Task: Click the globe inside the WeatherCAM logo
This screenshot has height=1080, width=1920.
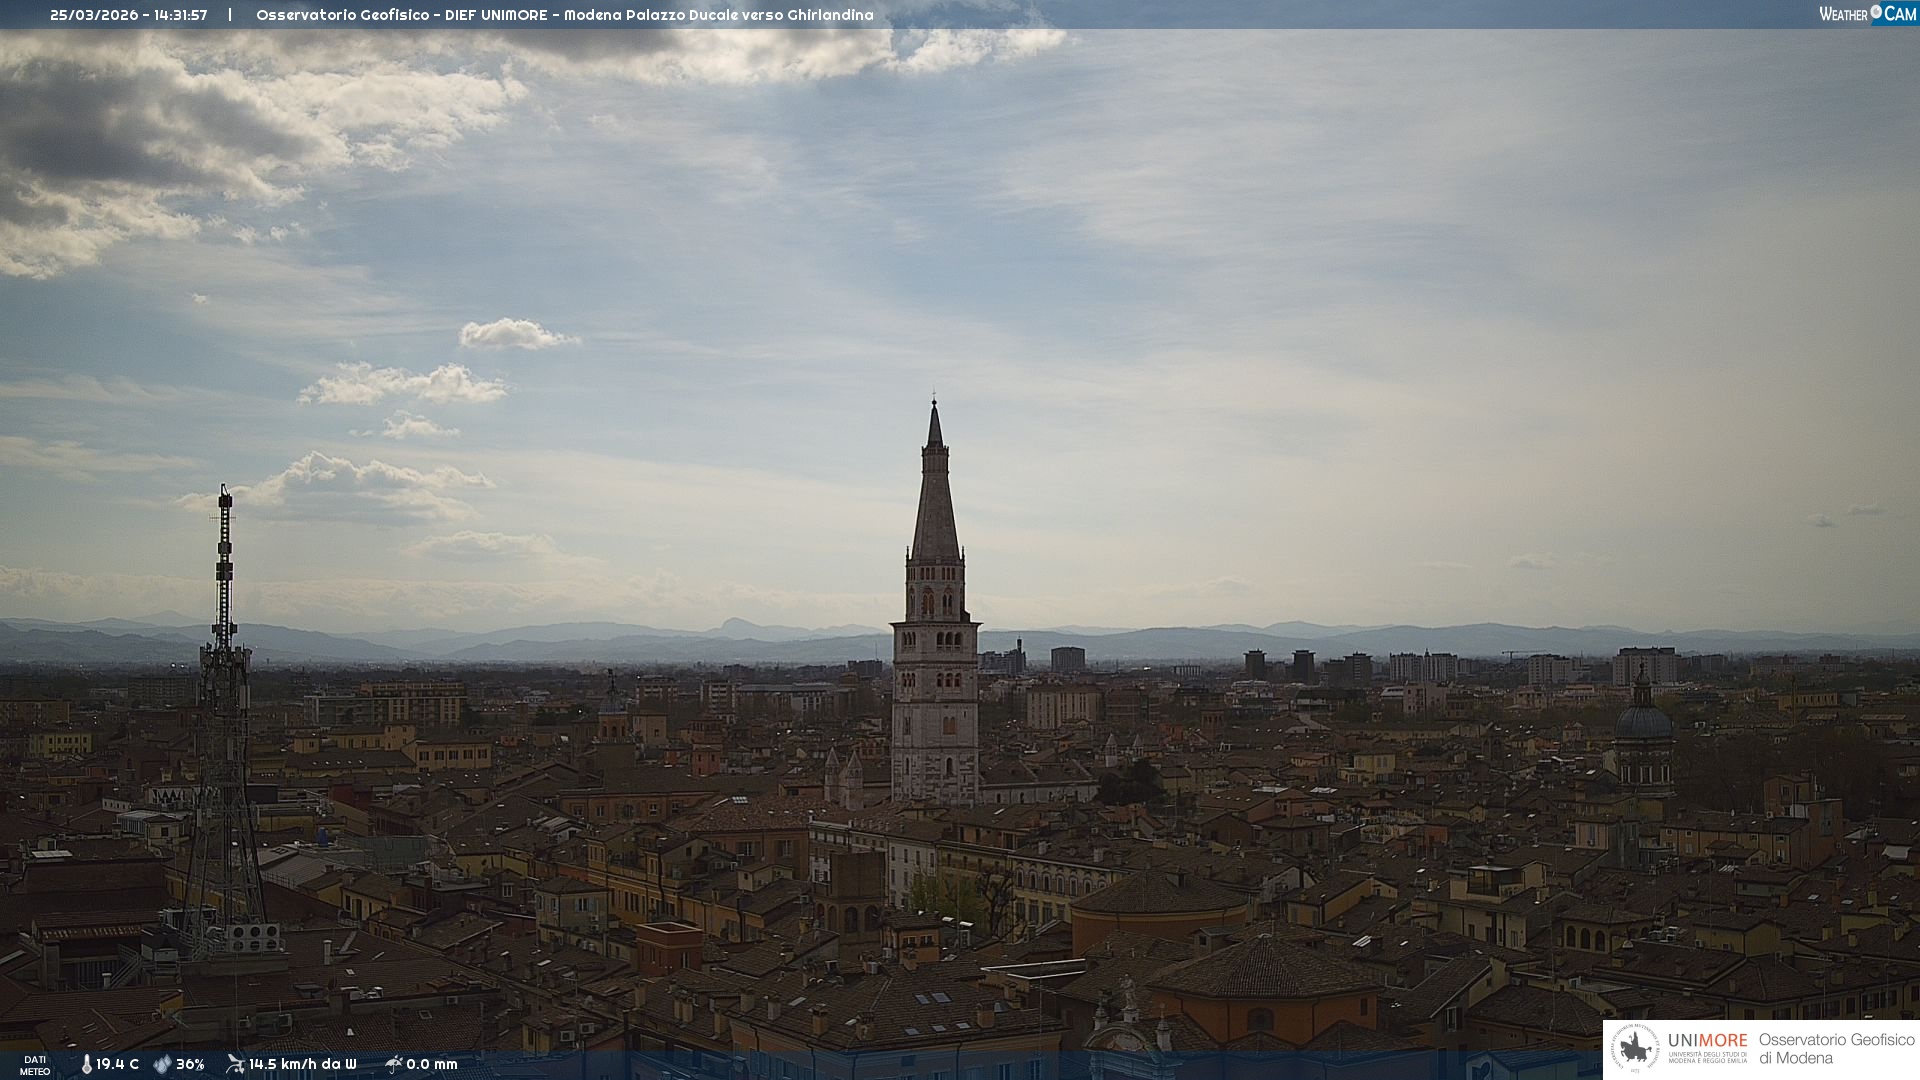Action: pos(1876,12)
